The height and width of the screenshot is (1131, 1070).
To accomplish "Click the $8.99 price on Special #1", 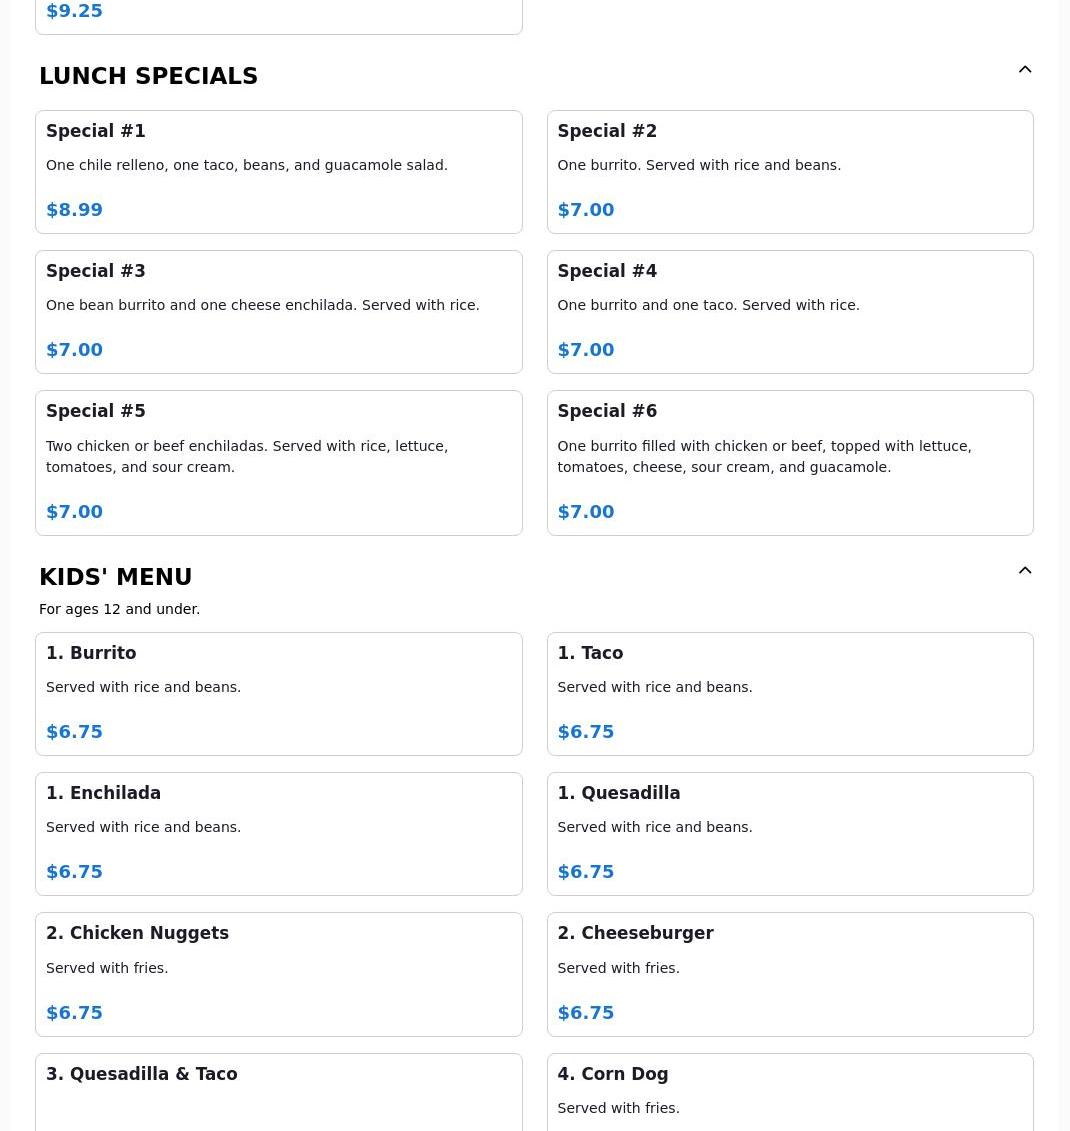I will pos(74,210).
